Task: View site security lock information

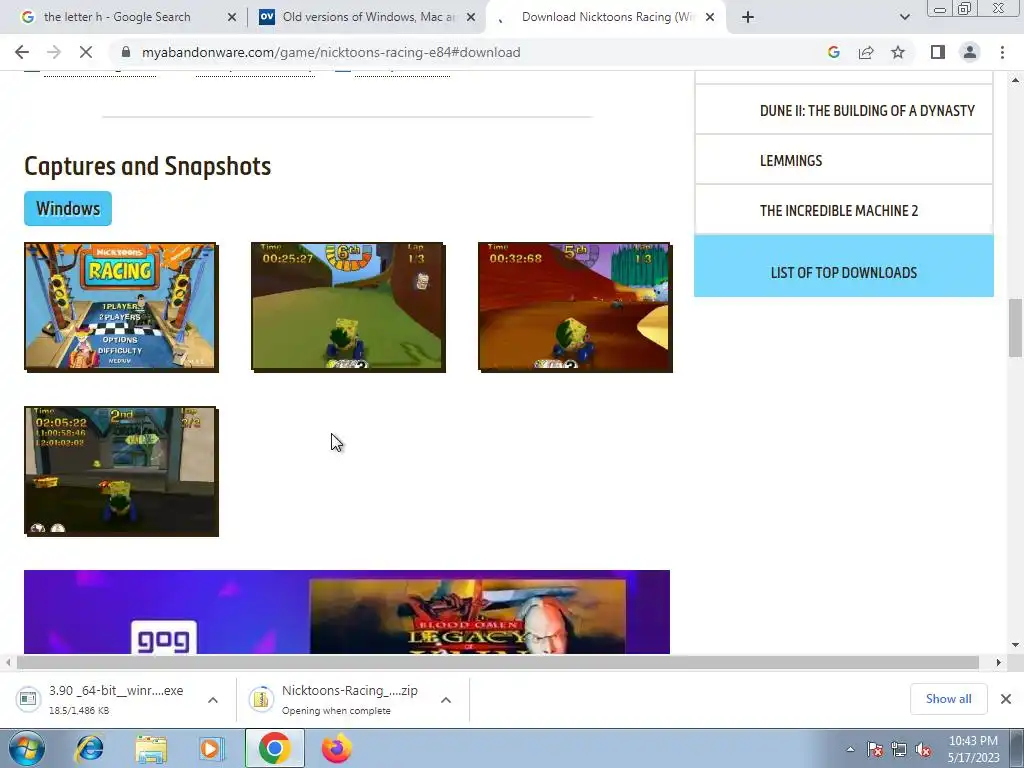Action: 127,52
